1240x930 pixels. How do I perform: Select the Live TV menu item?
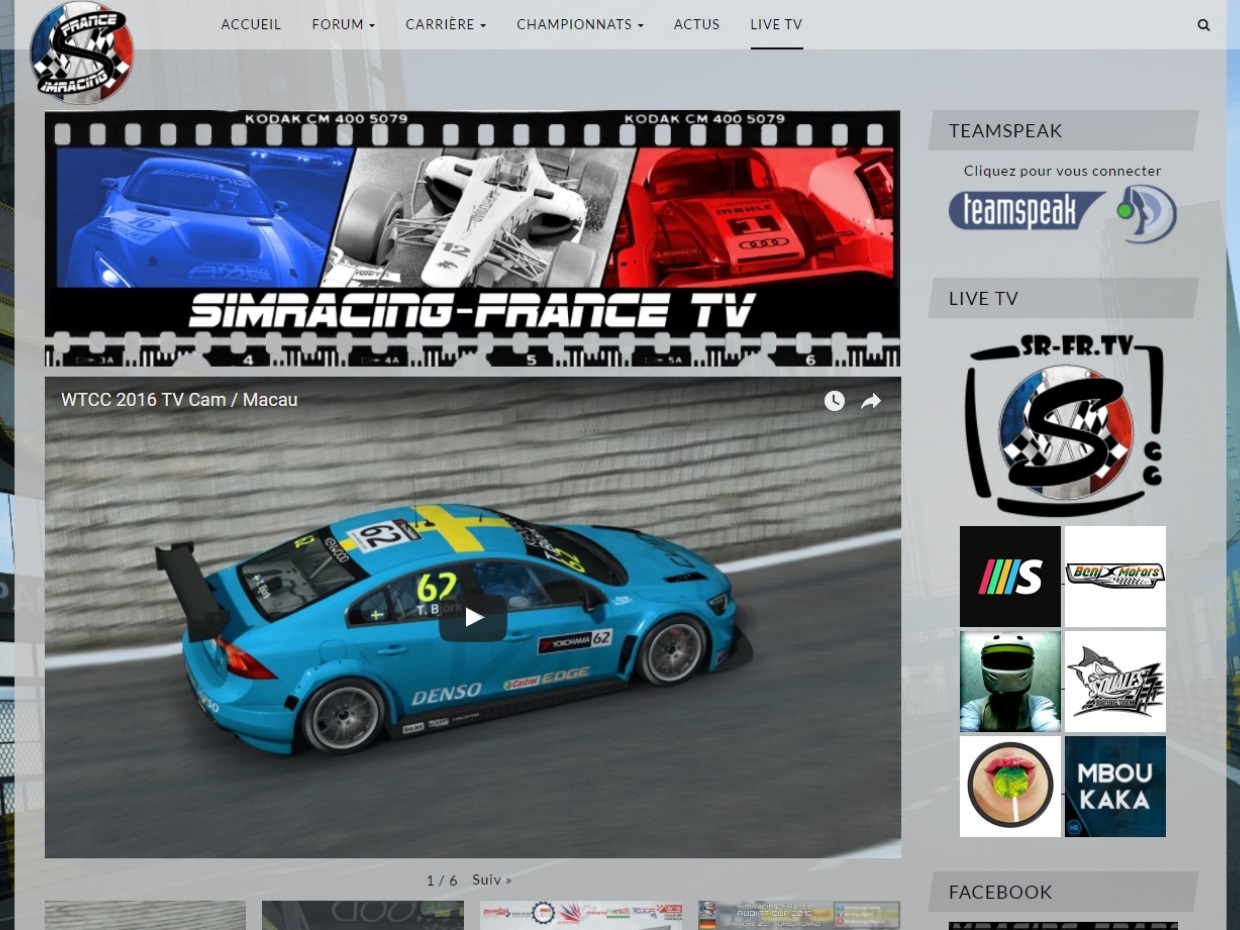click(776, 24)
